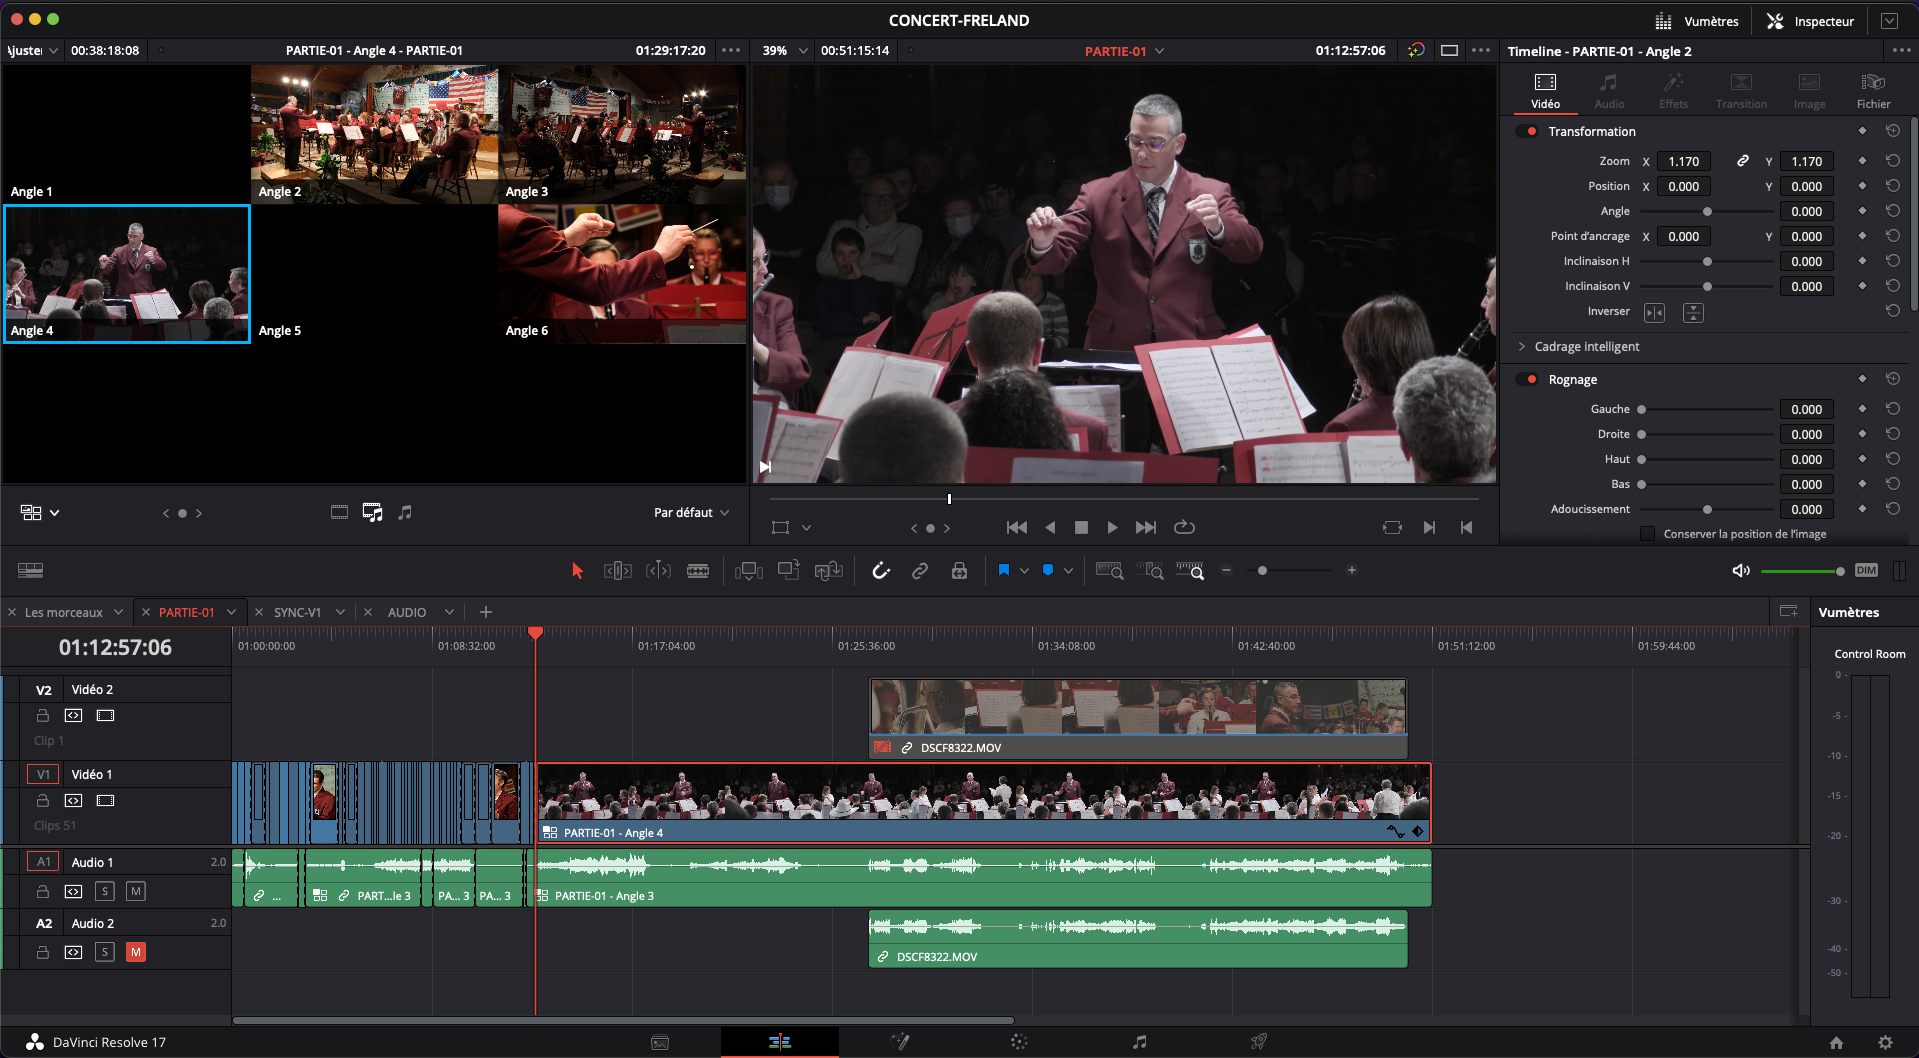
Task: Open the Fairlight page music note icon
Action: pos(1139,1042)
